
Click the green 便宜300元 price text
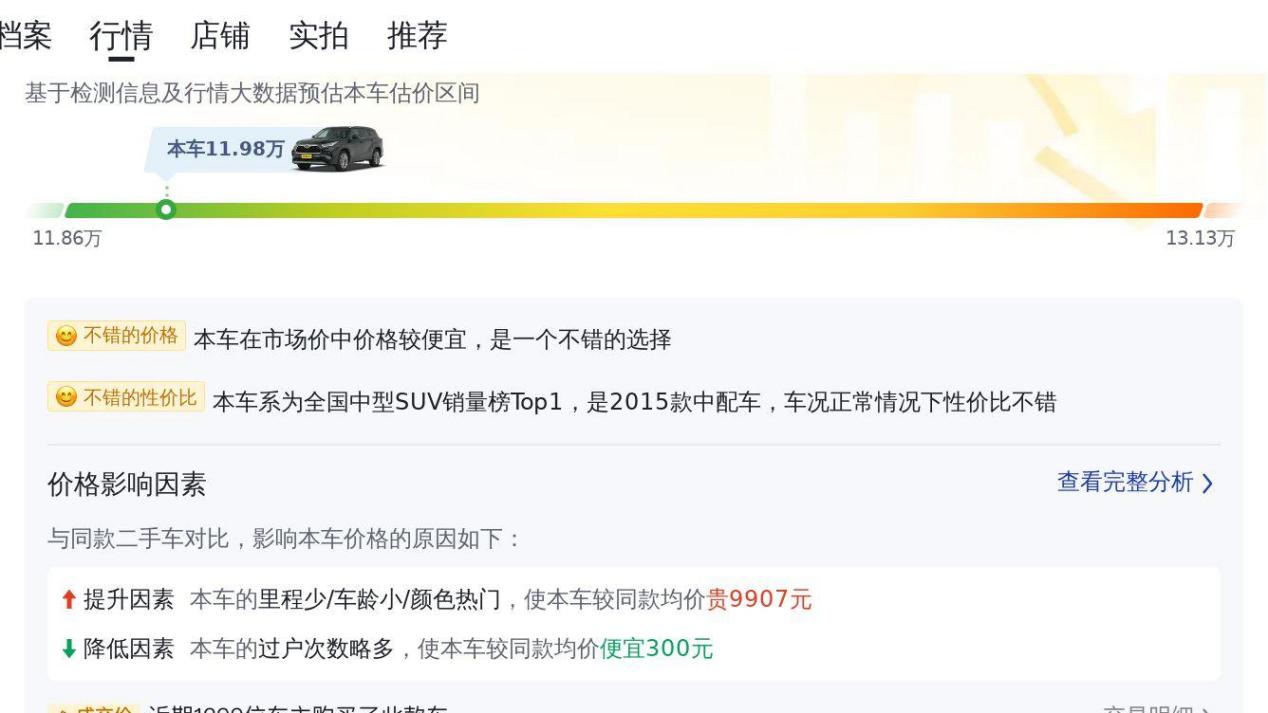coord(656,649)
